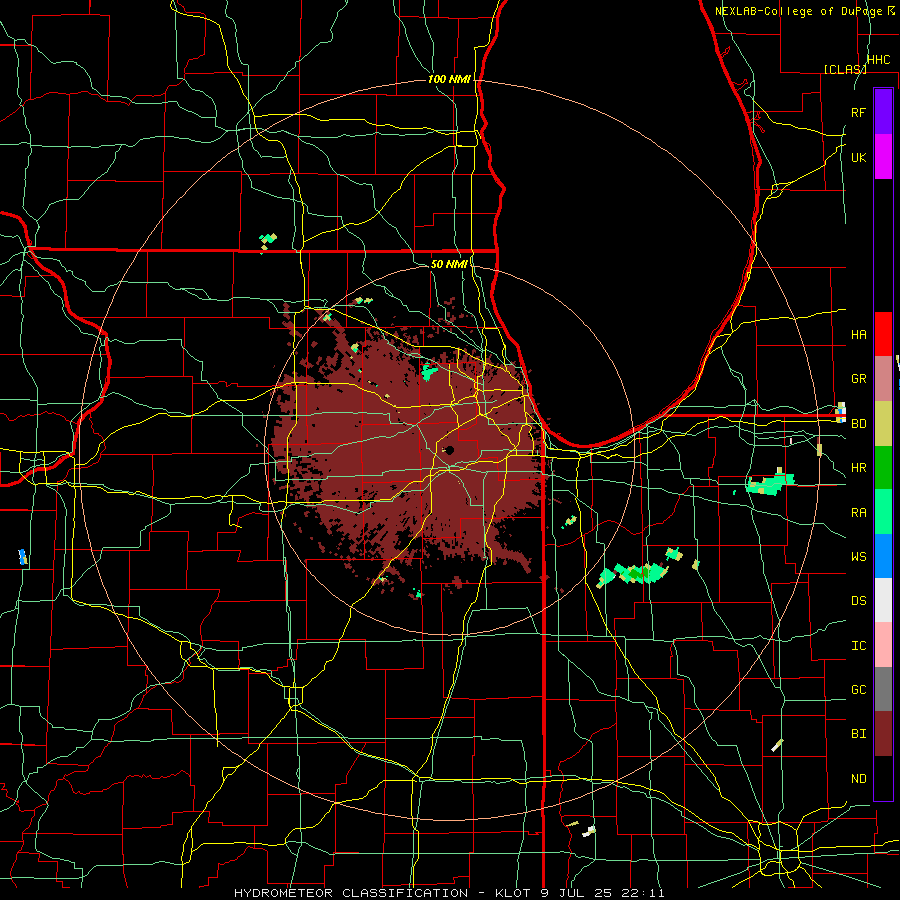
Task: Click the 50 NMI range ring label
Action: (x=449, y=264)
